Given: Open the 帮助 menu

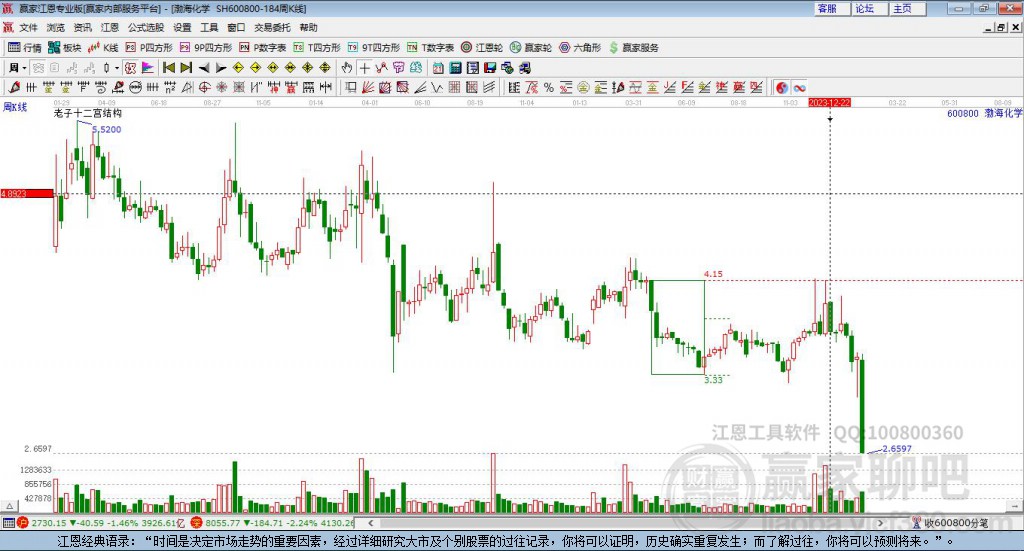Looking at the screenshot, I should pyautogui.click(x=308, y=27).
